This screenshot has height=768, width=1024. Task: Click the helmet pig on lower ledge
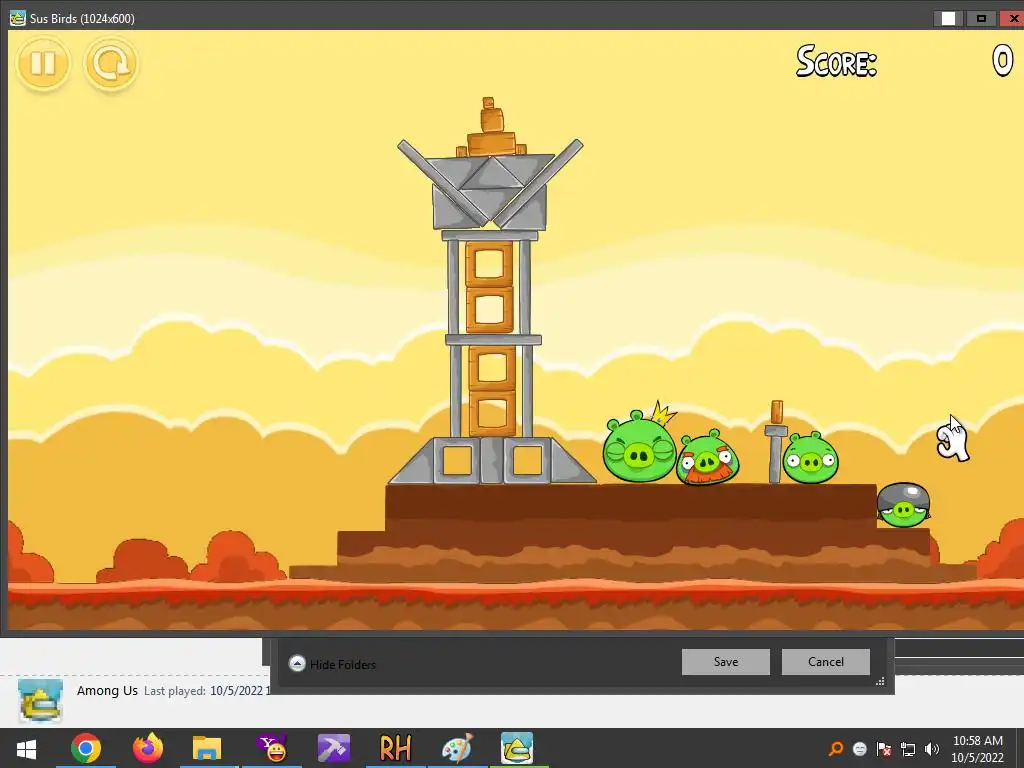click(903, 505)
